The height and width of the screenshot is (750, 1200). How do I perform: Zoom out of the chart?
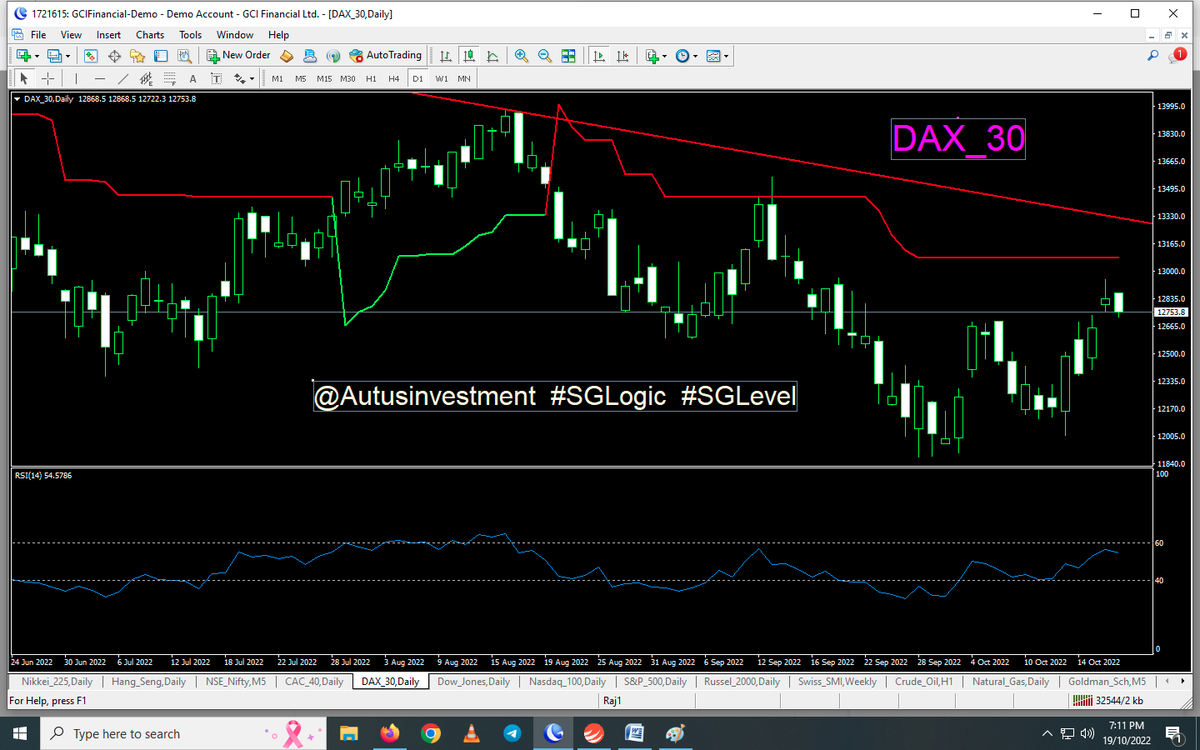[545, 56]
